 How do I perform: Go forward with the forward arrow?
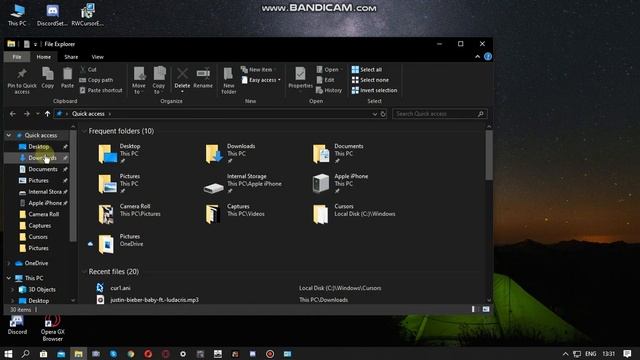pos(27,114)
